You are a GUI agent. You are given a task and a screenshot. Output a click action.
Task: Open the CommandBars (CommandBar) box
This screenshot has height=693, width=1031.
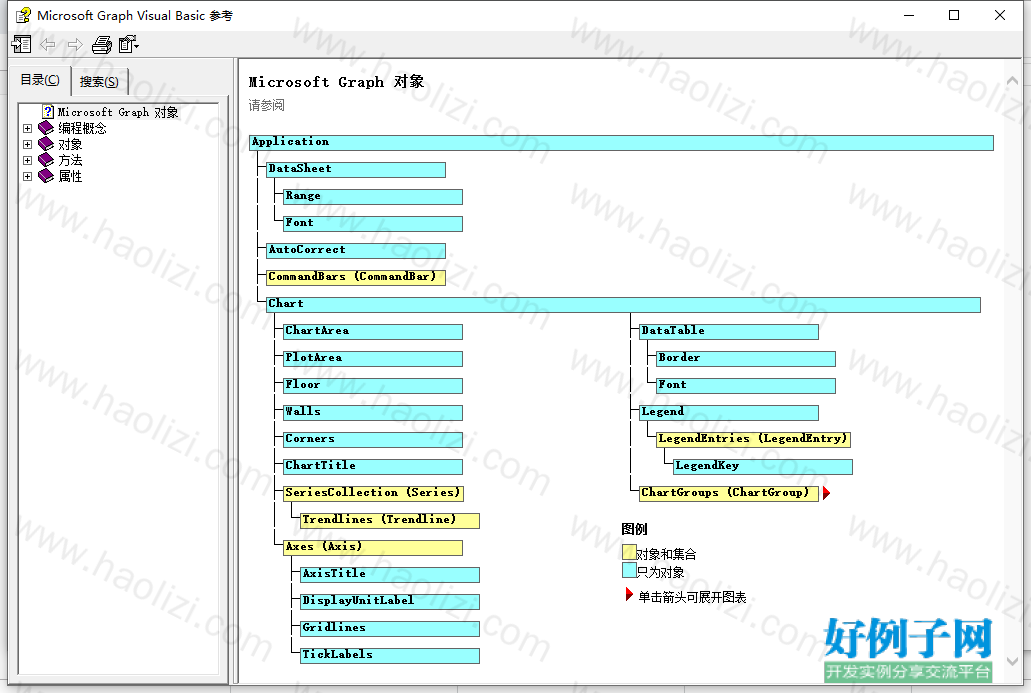pyautogui.click(x=356, y=277)
